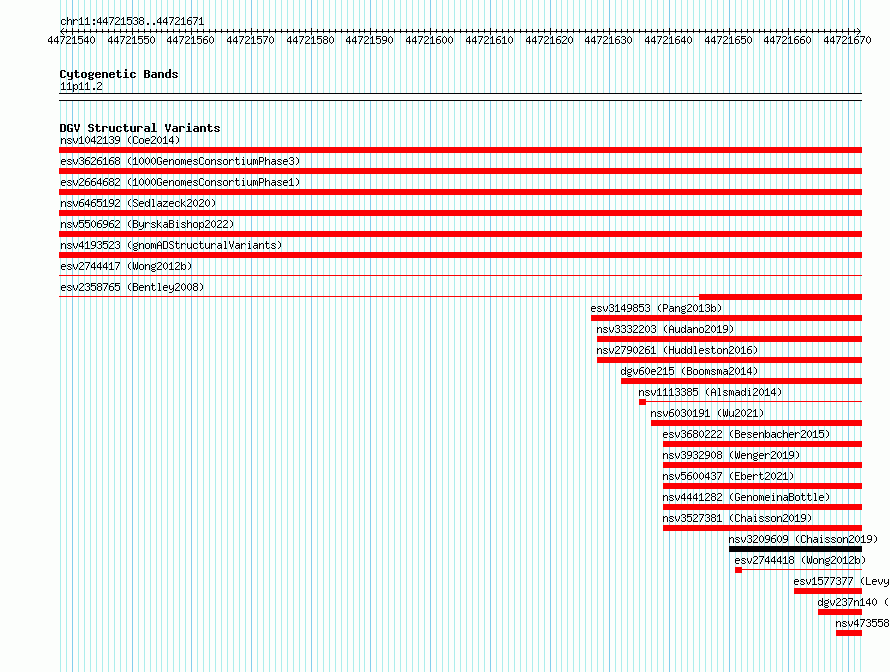Click ruler coordinate 44721540
Viewport: 890px width, 672px height.
pyautogui.click(x=72, y=40)
